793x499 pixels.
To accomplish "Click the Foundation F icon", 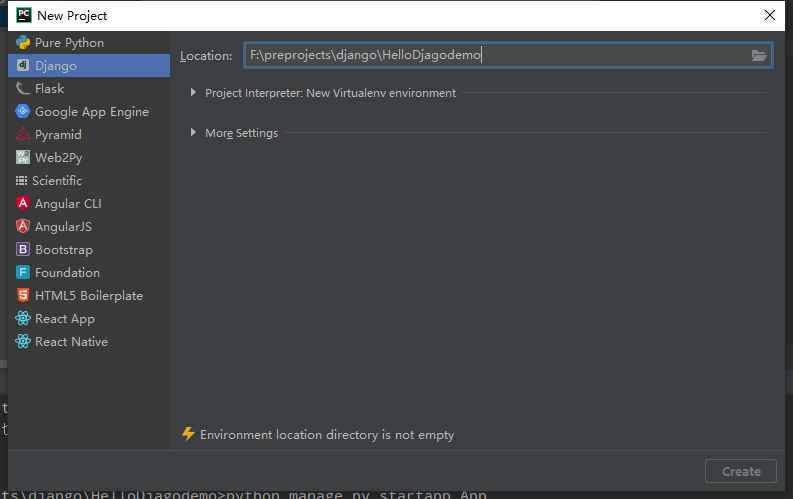I will pos(23,272).
